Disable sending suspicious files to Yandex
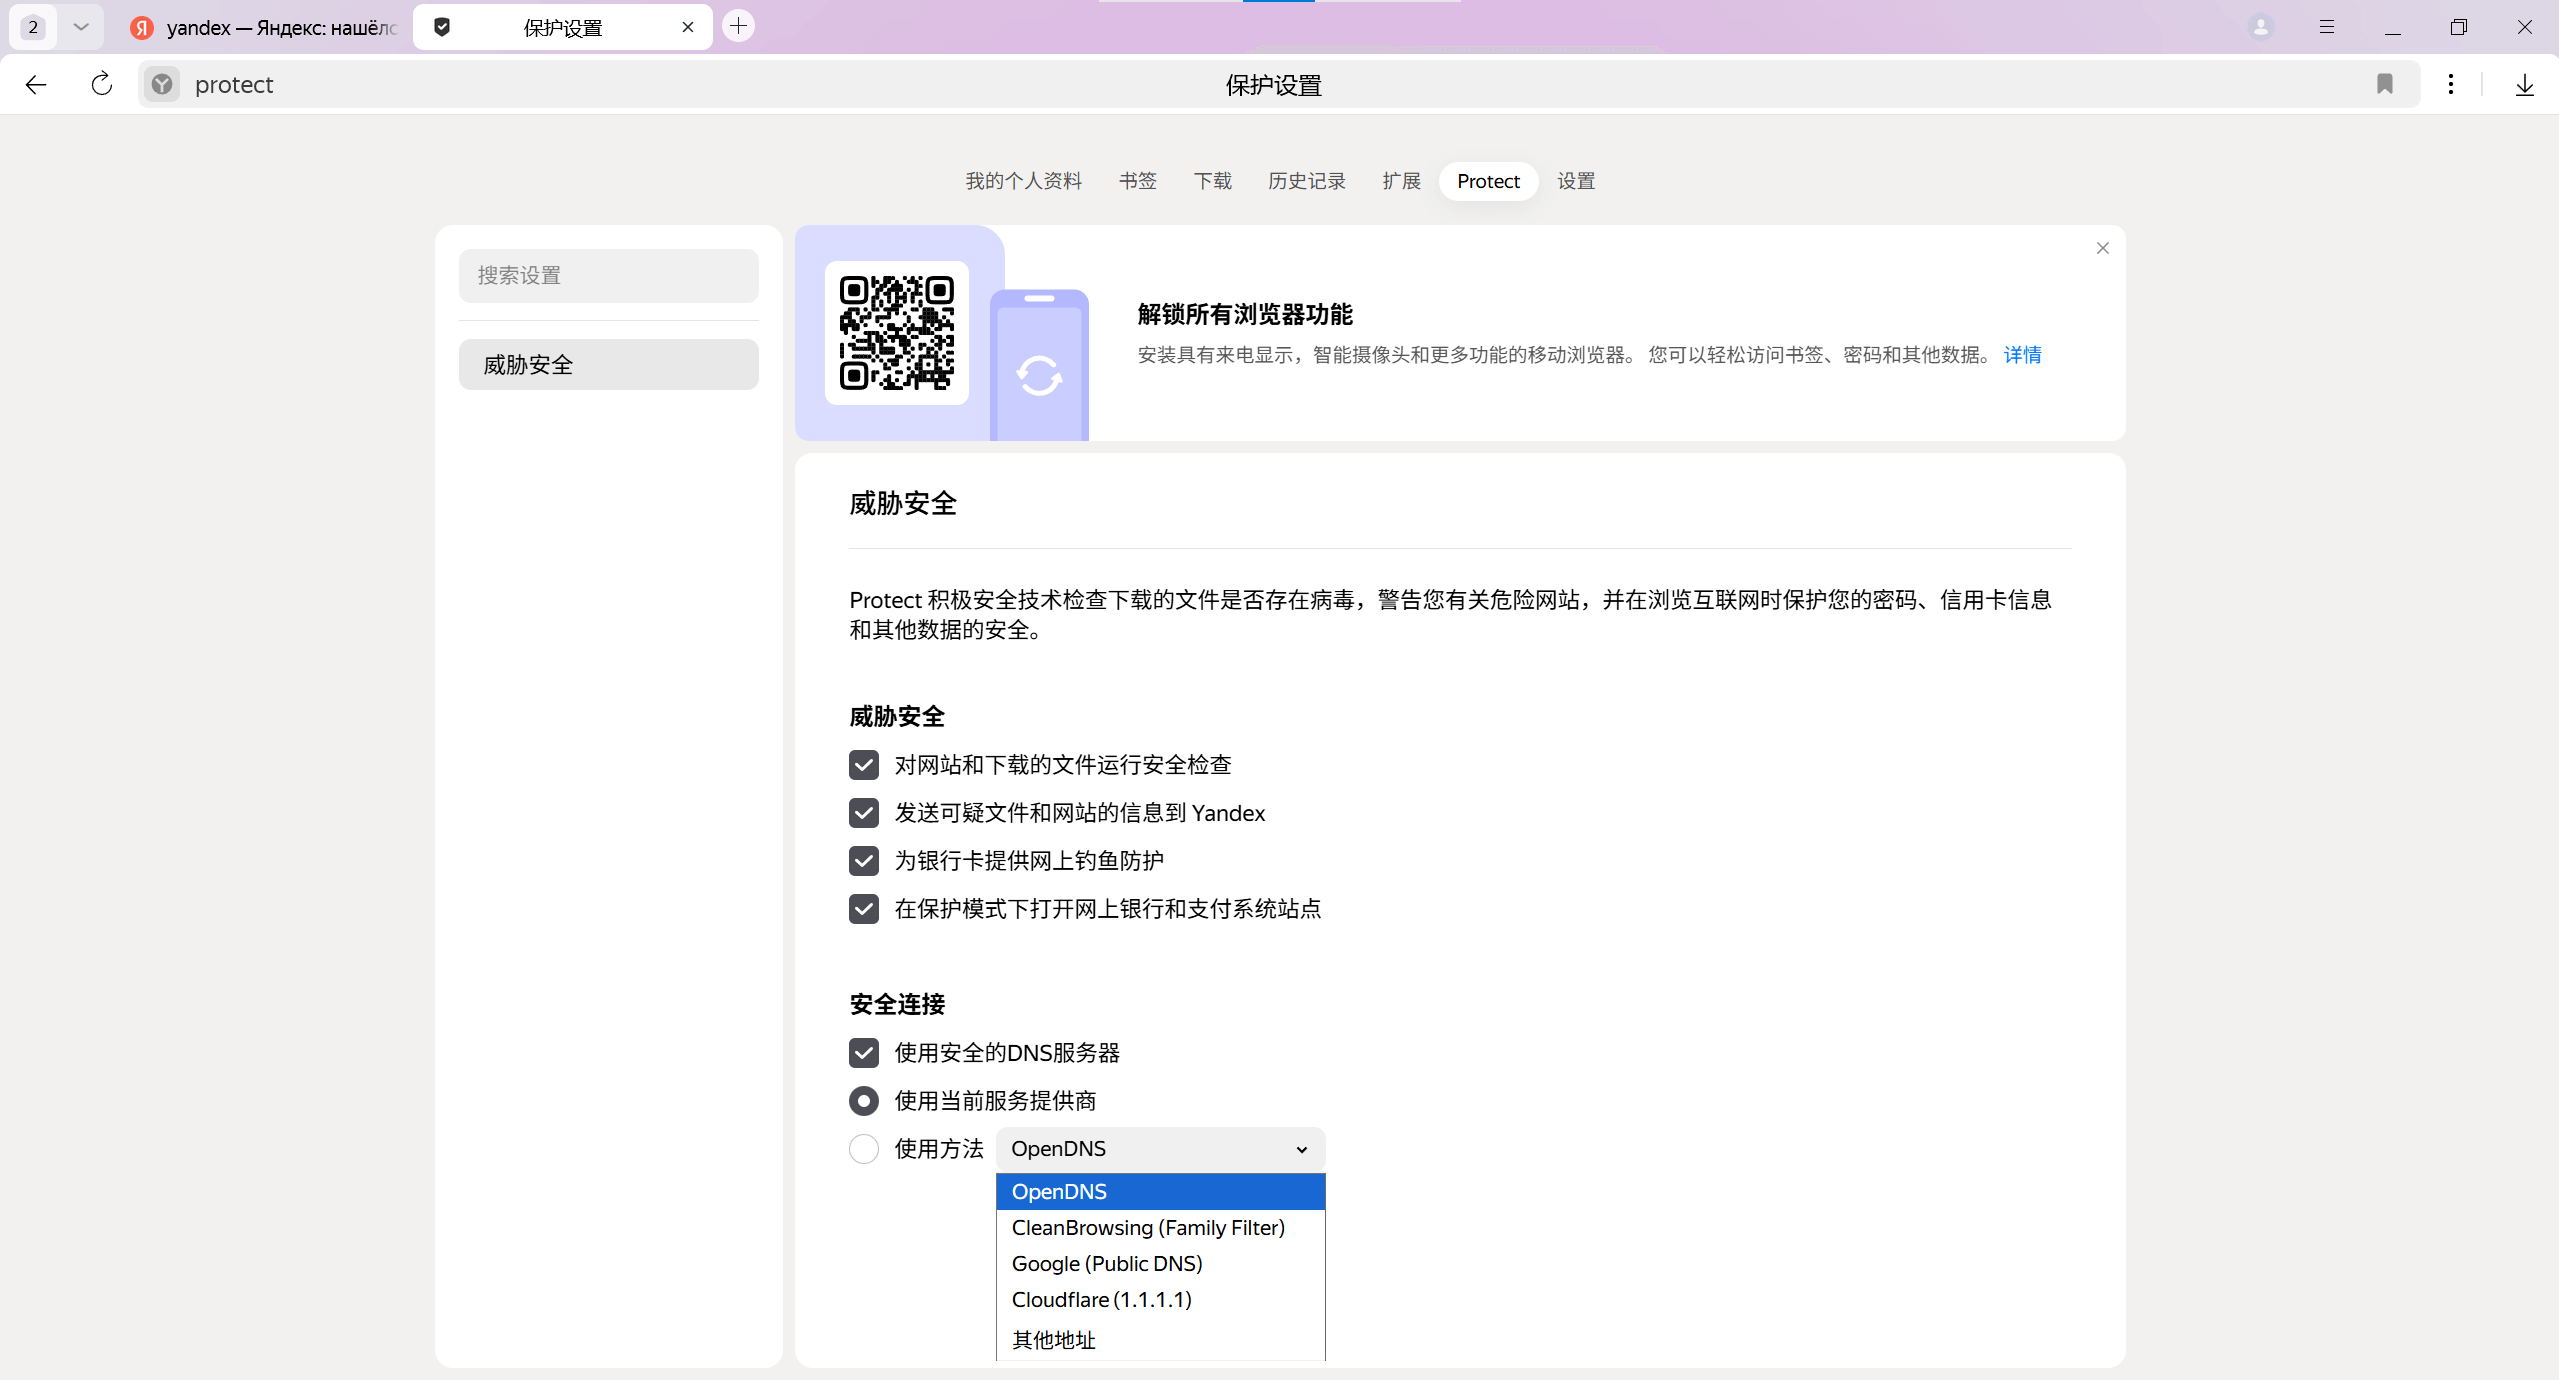Screen dimensions: 2559x1380 (x=863, y=813)
